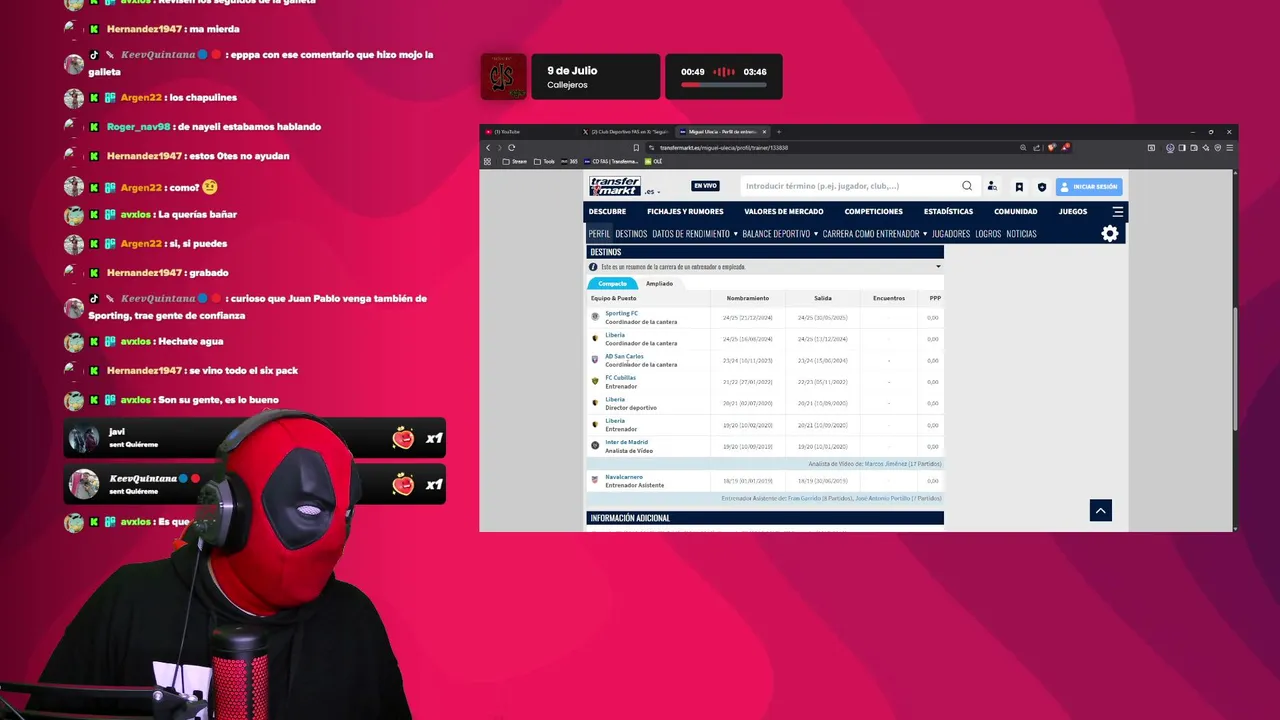Switch to the Club Deportivo FAS X tab
Image resolution: width=1280 pixels, height=720 pixels.
coord(625,132)
